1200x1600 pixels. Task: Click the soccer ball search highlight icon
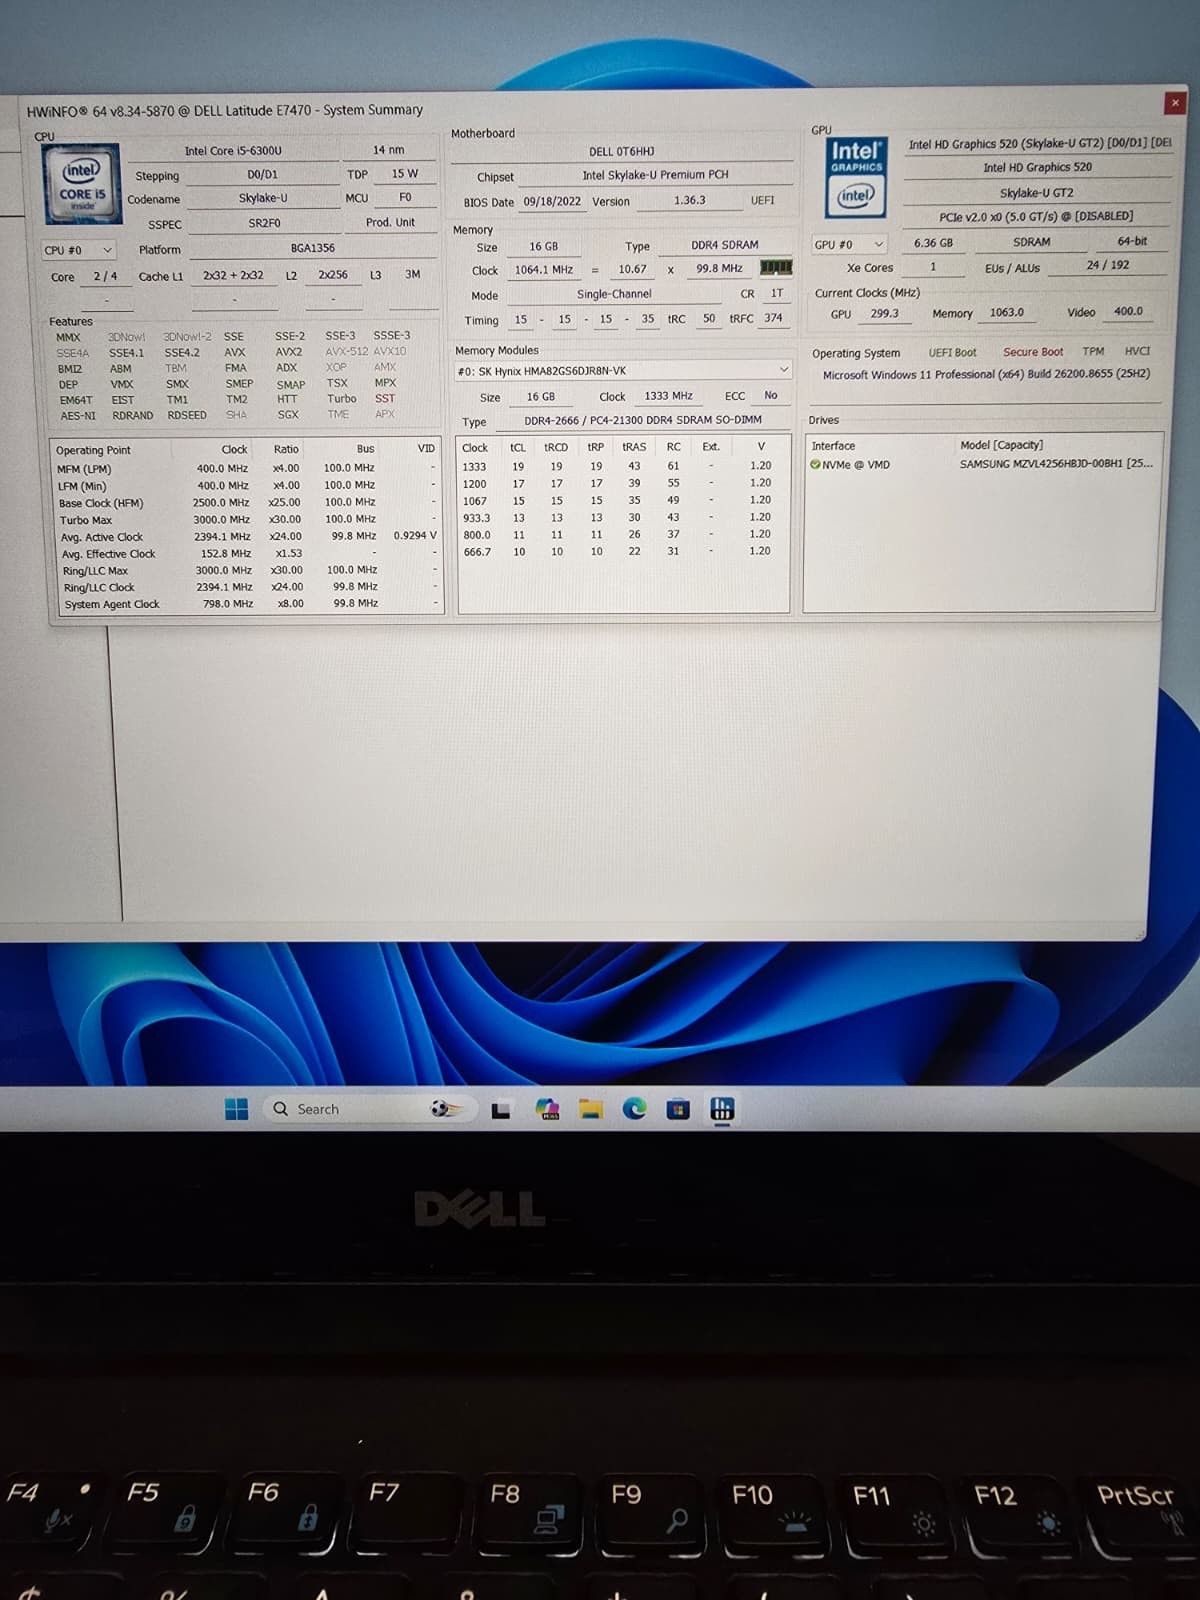coord(446,1108)
